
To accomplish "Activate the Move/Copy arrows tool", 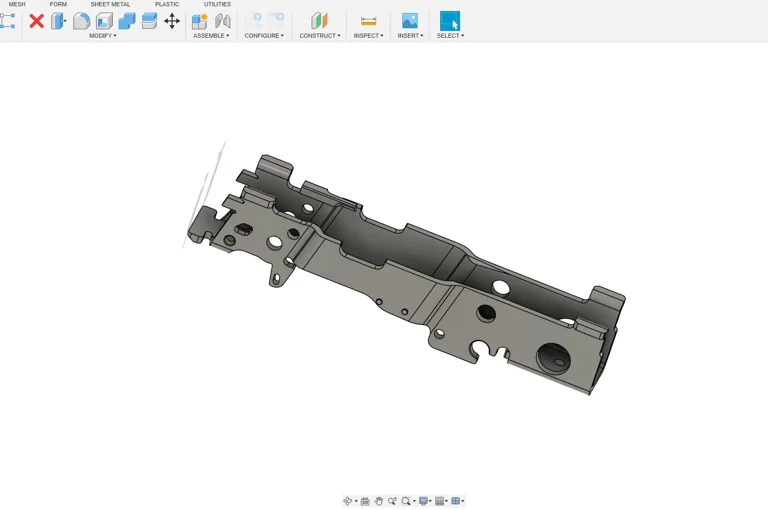I will coord(172,21).
